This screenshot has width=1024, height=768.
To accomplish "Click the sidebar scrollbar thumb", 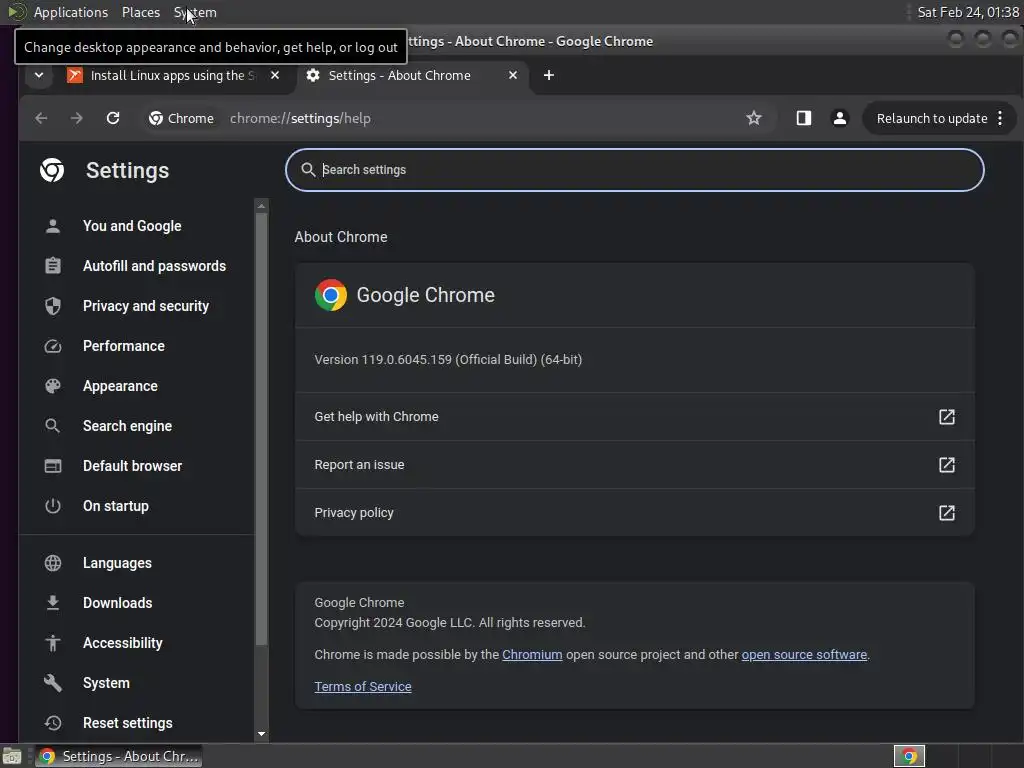I will point(261,429).
